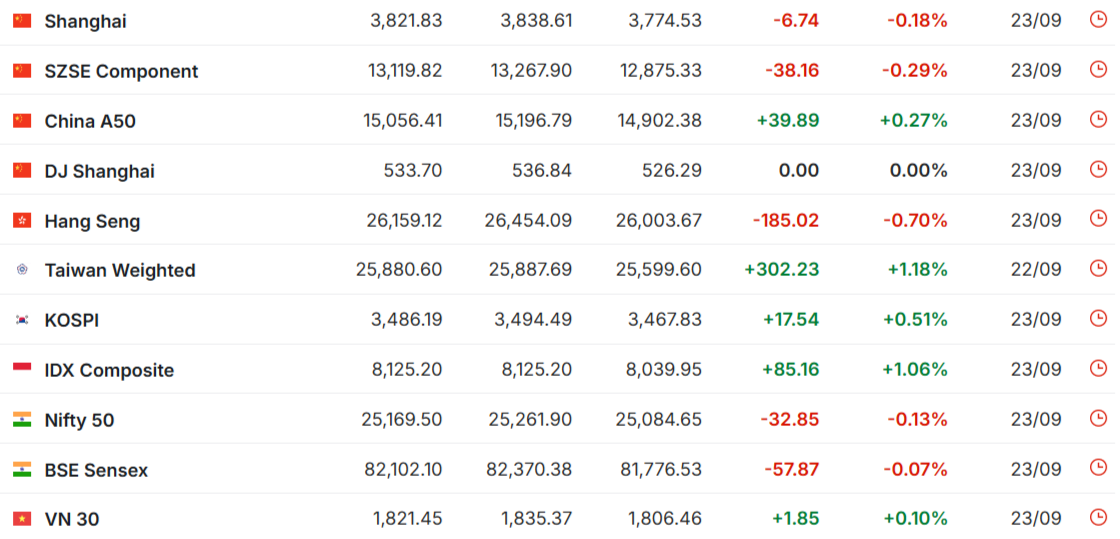The width and height of the screenshot is (1120, 539).
Task: Click the clock icon in Hang Seng row
Action: 1098,219
